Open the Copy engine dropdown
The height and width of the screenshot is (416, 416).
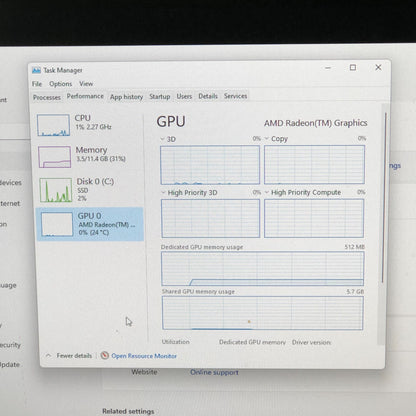267,138
